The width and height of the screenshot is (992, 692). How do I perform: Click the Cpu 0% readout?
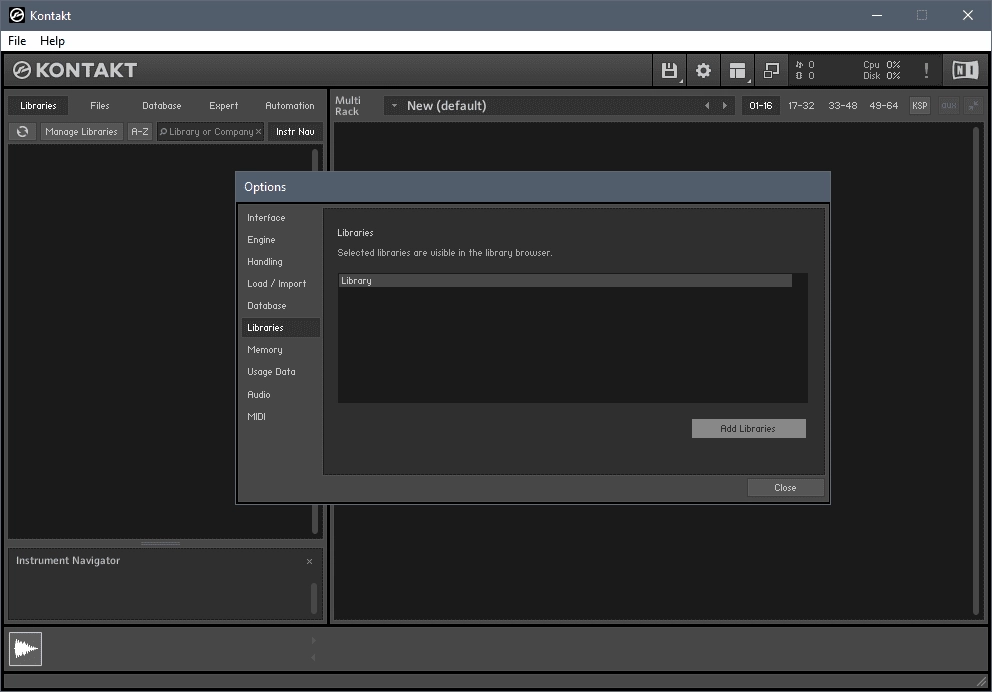point(881,65)
